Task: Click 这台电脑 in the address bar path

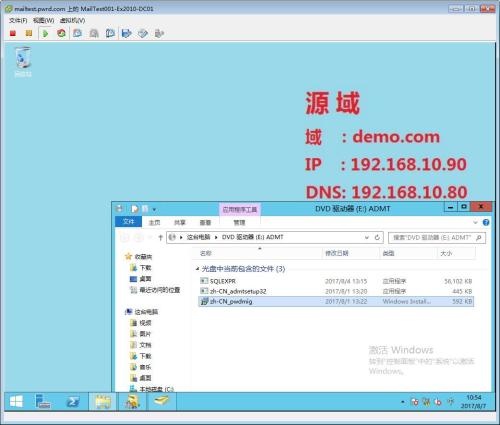Action: 198,237
